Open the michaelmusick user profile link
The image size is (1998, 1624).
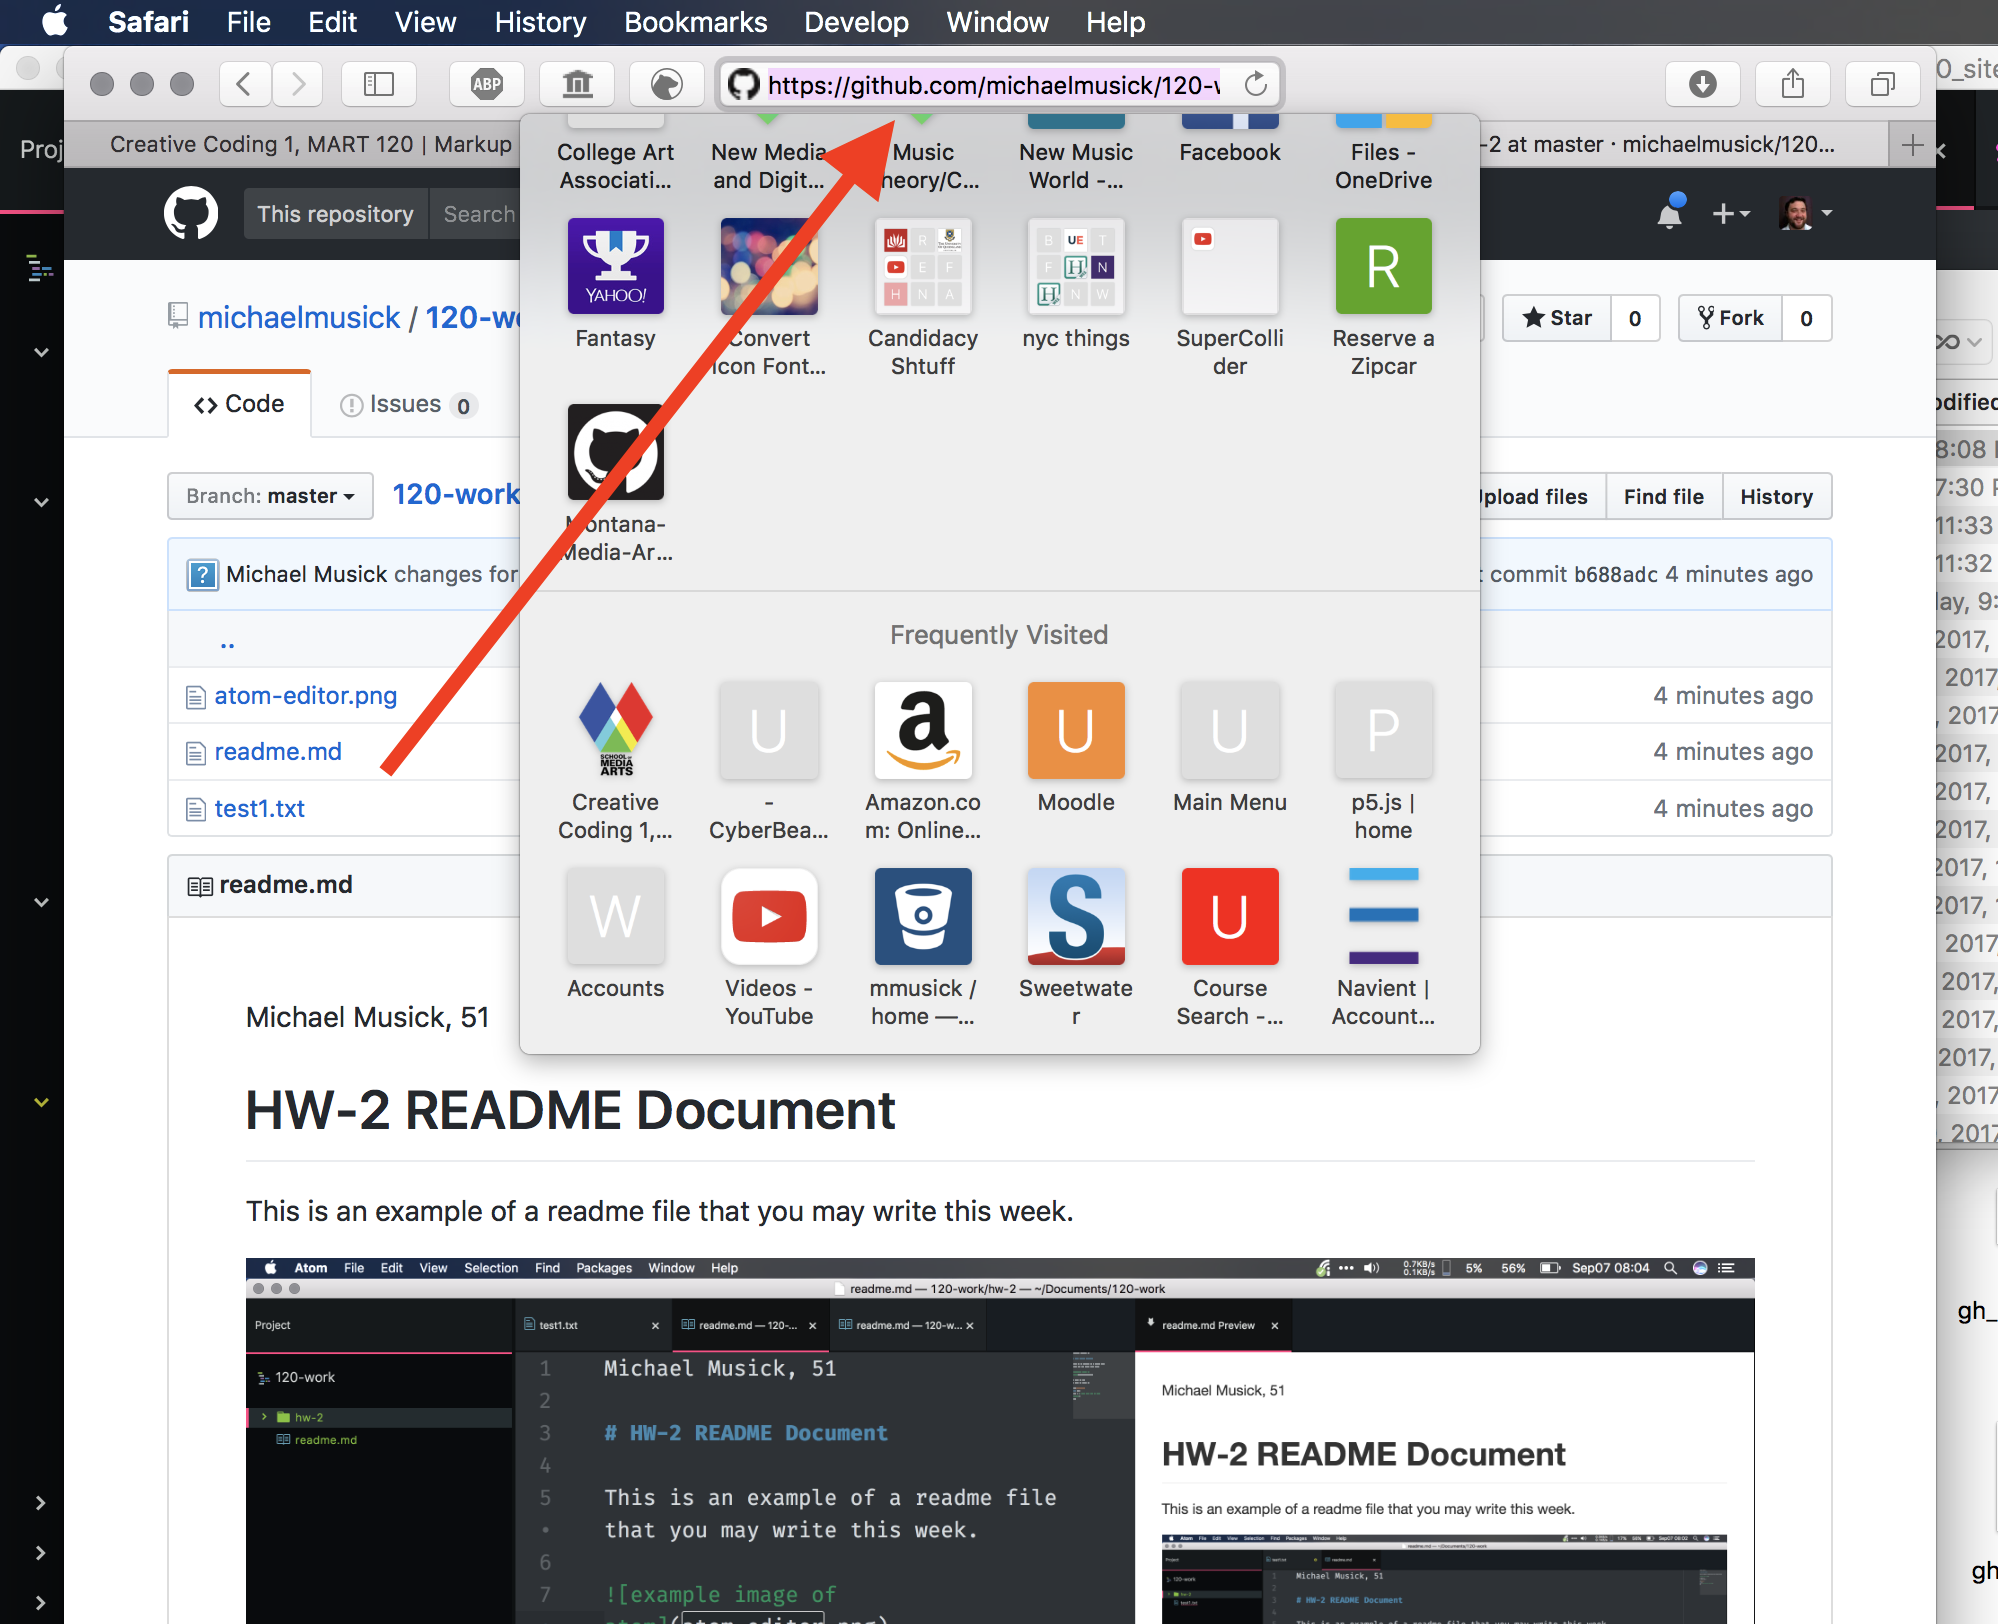299,317
